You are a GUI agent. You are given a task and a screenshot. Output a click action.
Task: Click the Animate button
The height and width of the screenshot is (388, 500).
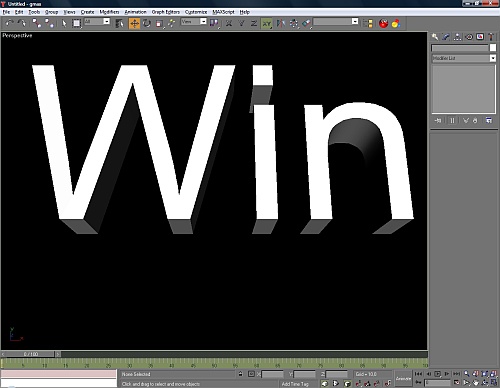tap(403, 379)
